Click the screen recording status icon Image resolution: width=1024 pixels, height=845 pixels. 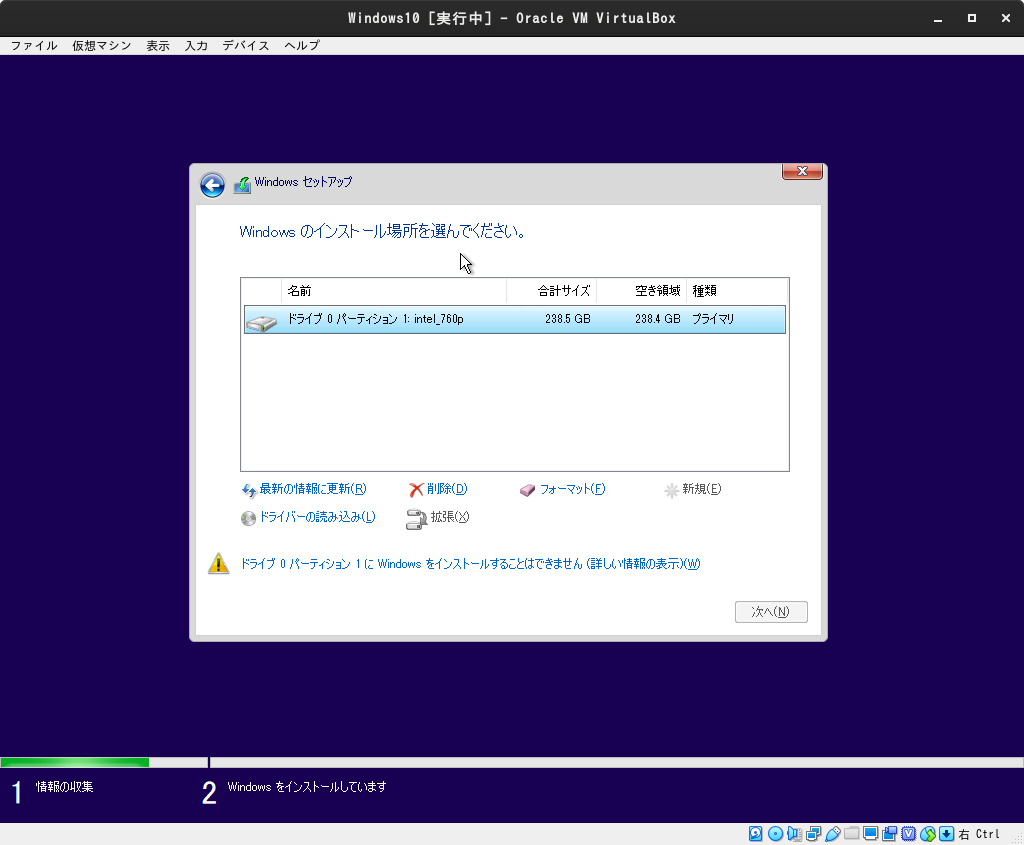coord(889,834)
